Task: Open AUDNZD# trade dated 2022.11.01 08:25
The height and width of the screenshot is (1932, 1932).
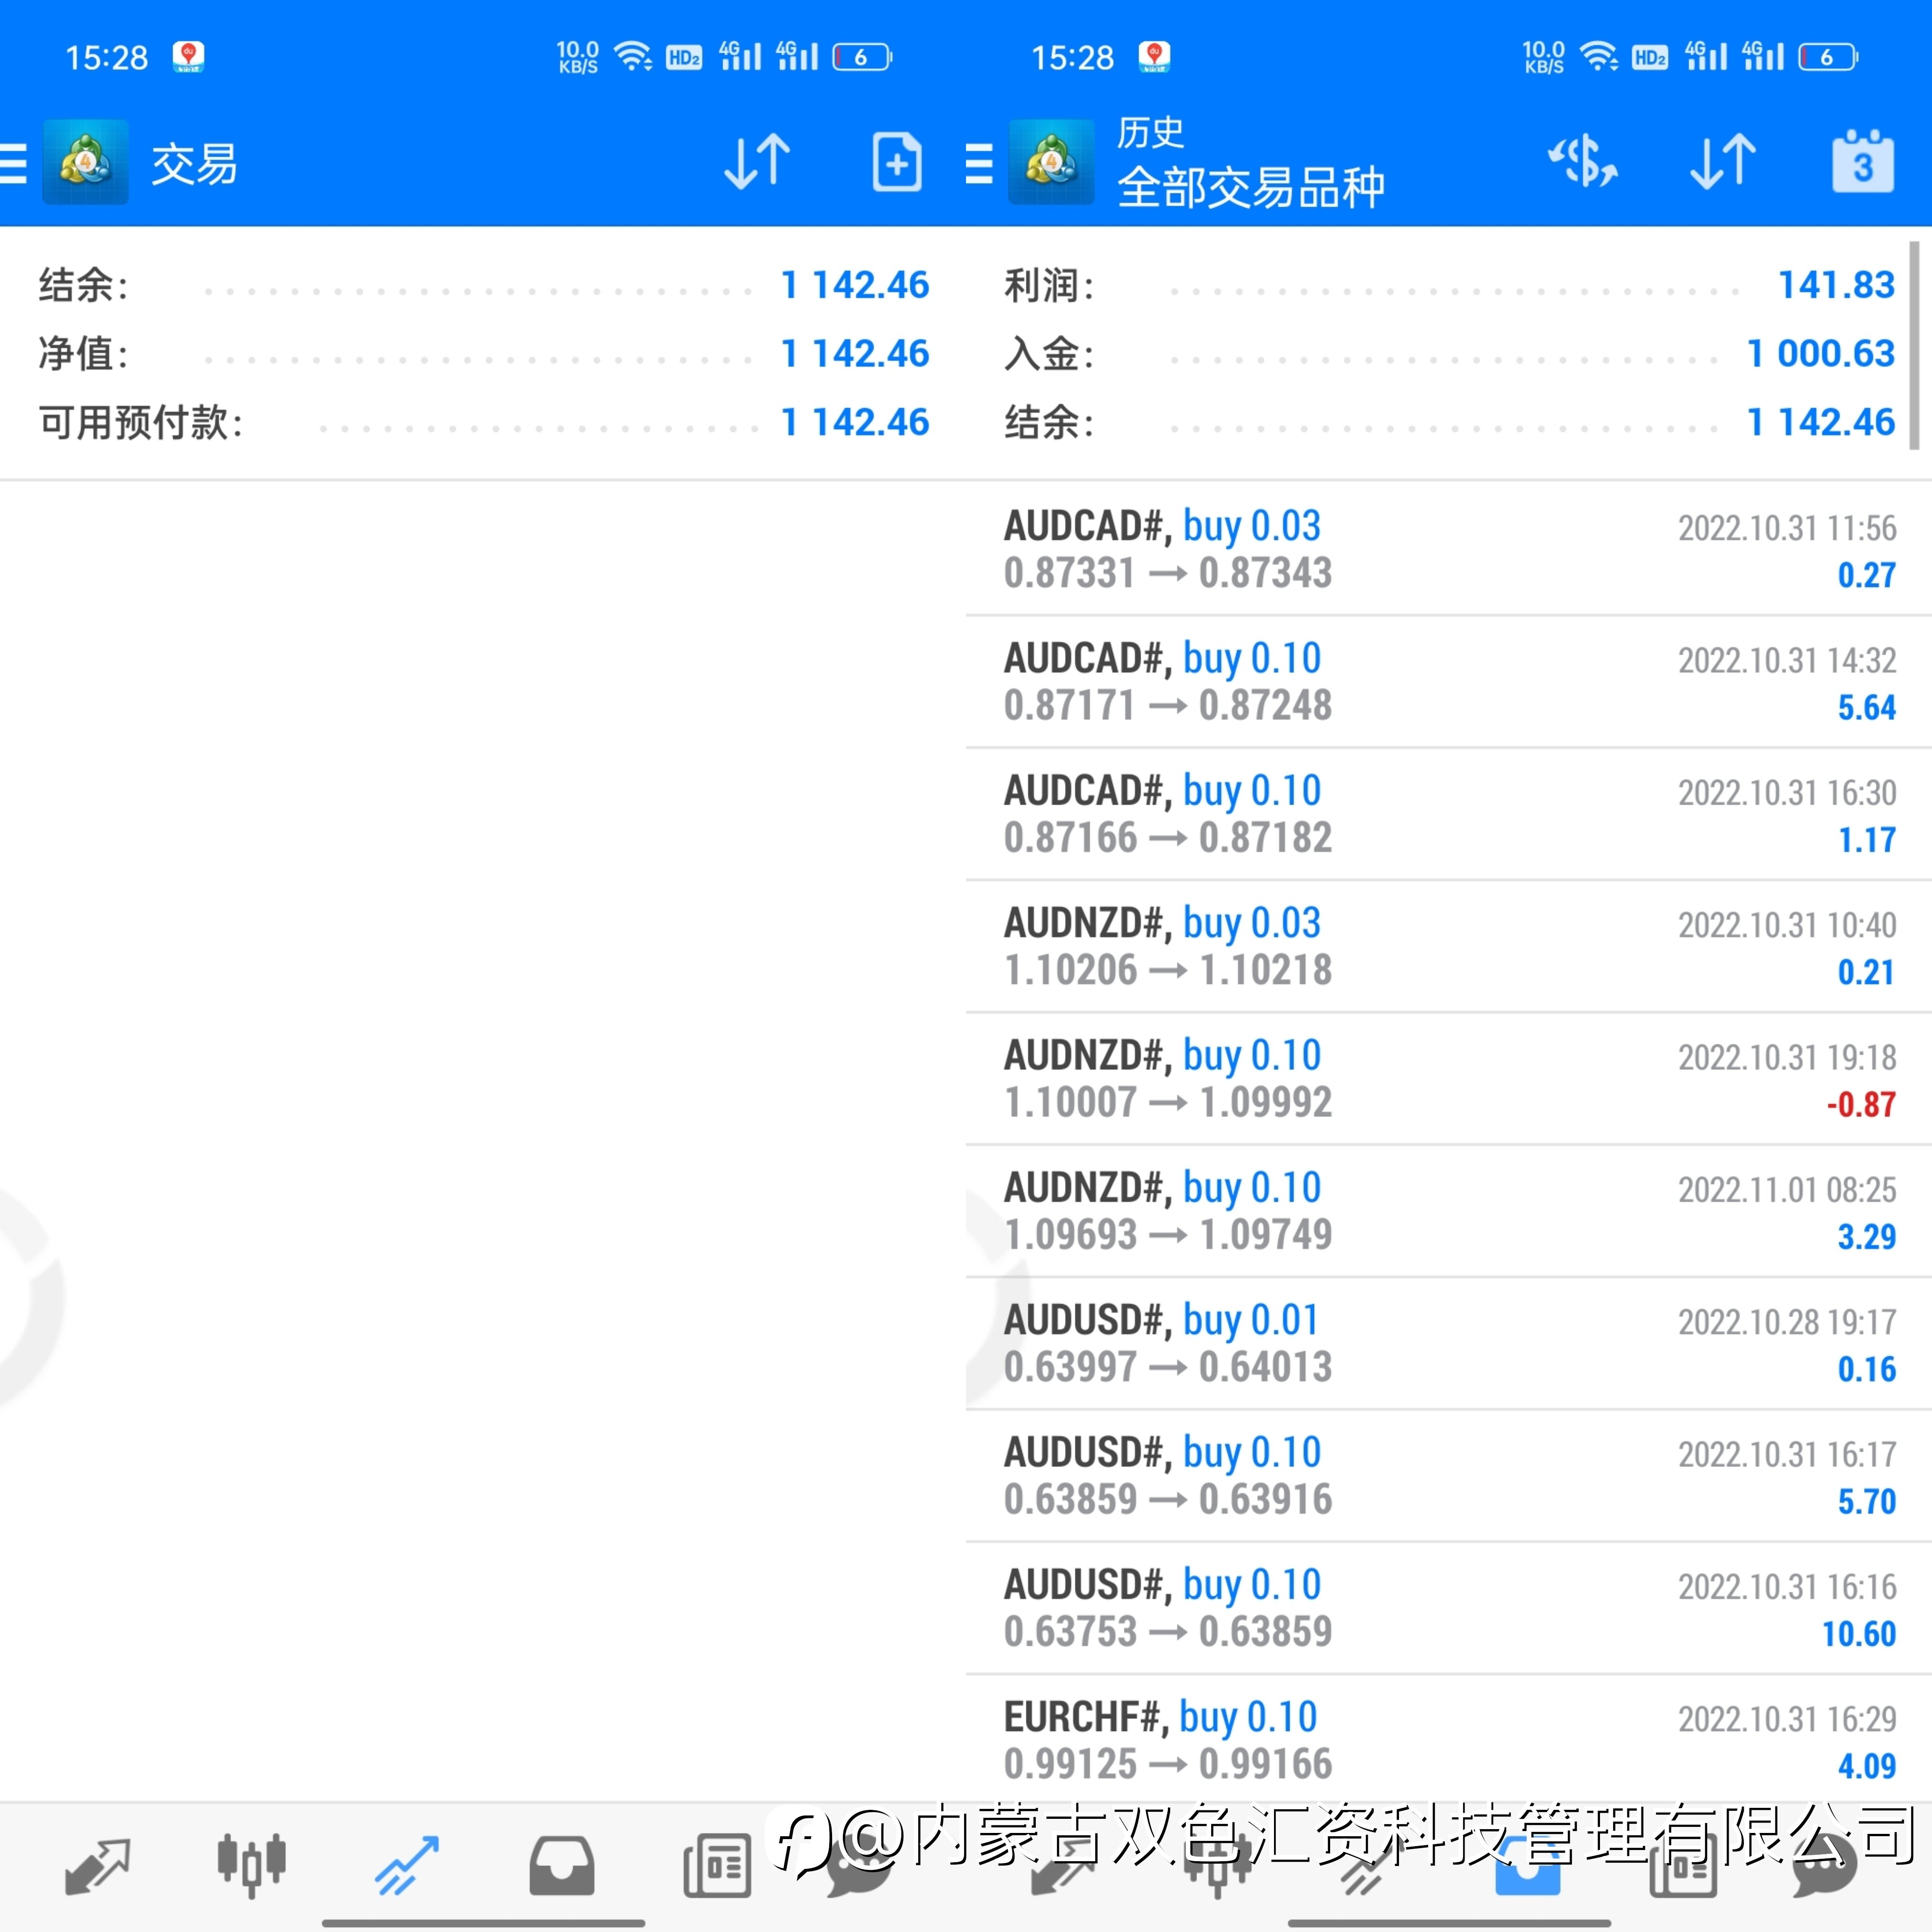Action: 1449,1211
